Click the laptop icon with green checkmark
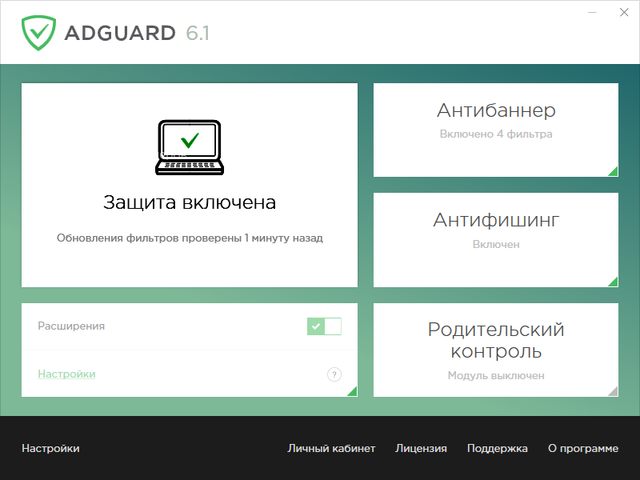Screen dimensions: 640x480 pyautogui.click(x=189, y=145)
